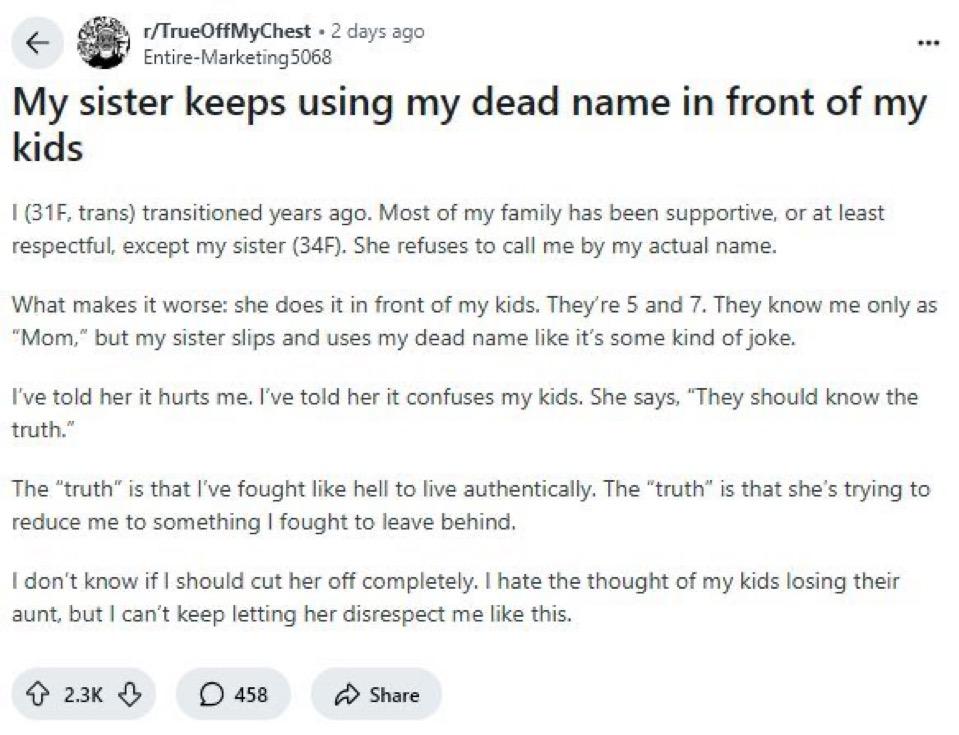The height and width of the screenshot is (735, 959).
Task: Click the quoted word "Mom" in the post
Action: (x=47, y=337)
